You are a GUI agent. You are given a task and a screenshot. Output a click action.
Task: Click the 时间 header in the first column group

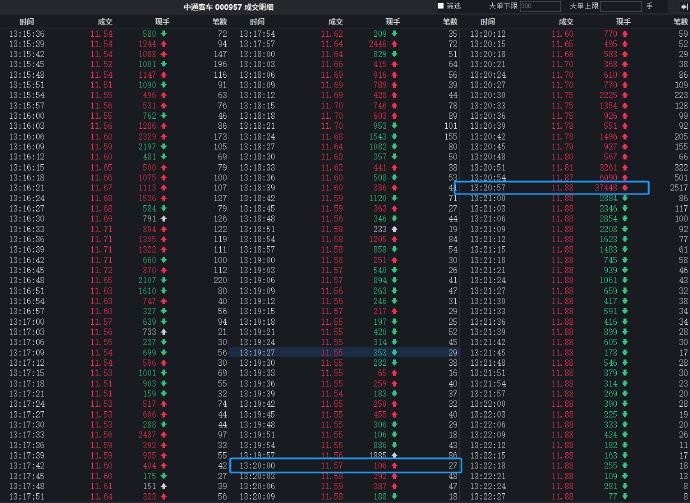pyautogui.click(x=27, y=22)
